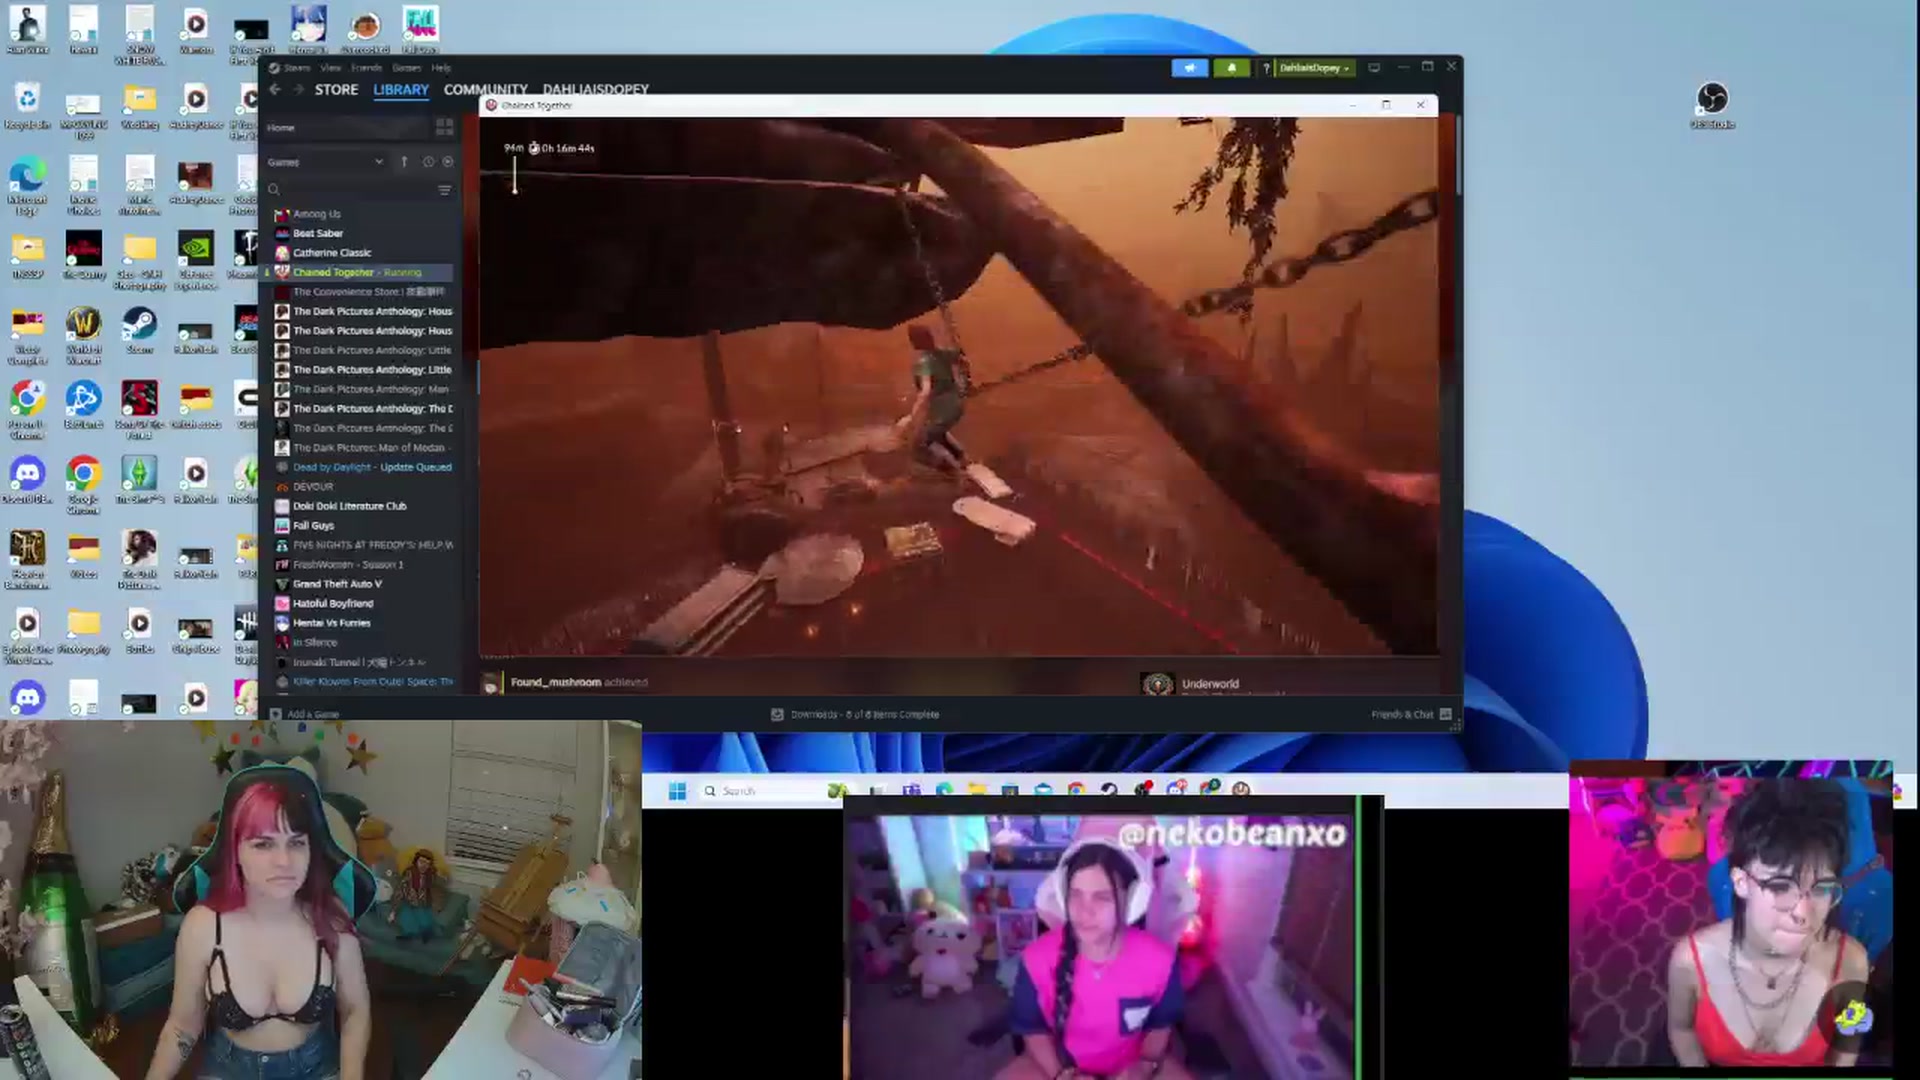
Task: Click the library search field
Action: pyautogui.click(x=350, y=190)
